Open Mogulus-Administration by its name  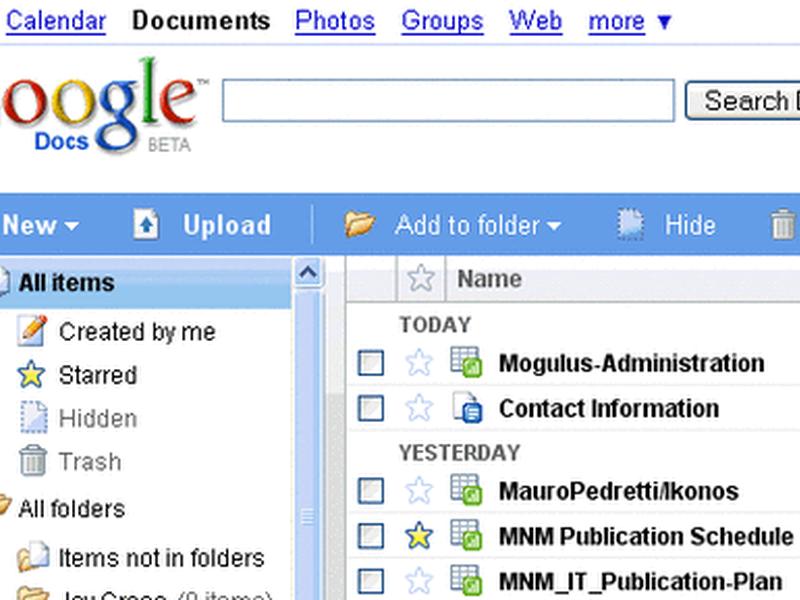tap(632, 363)
